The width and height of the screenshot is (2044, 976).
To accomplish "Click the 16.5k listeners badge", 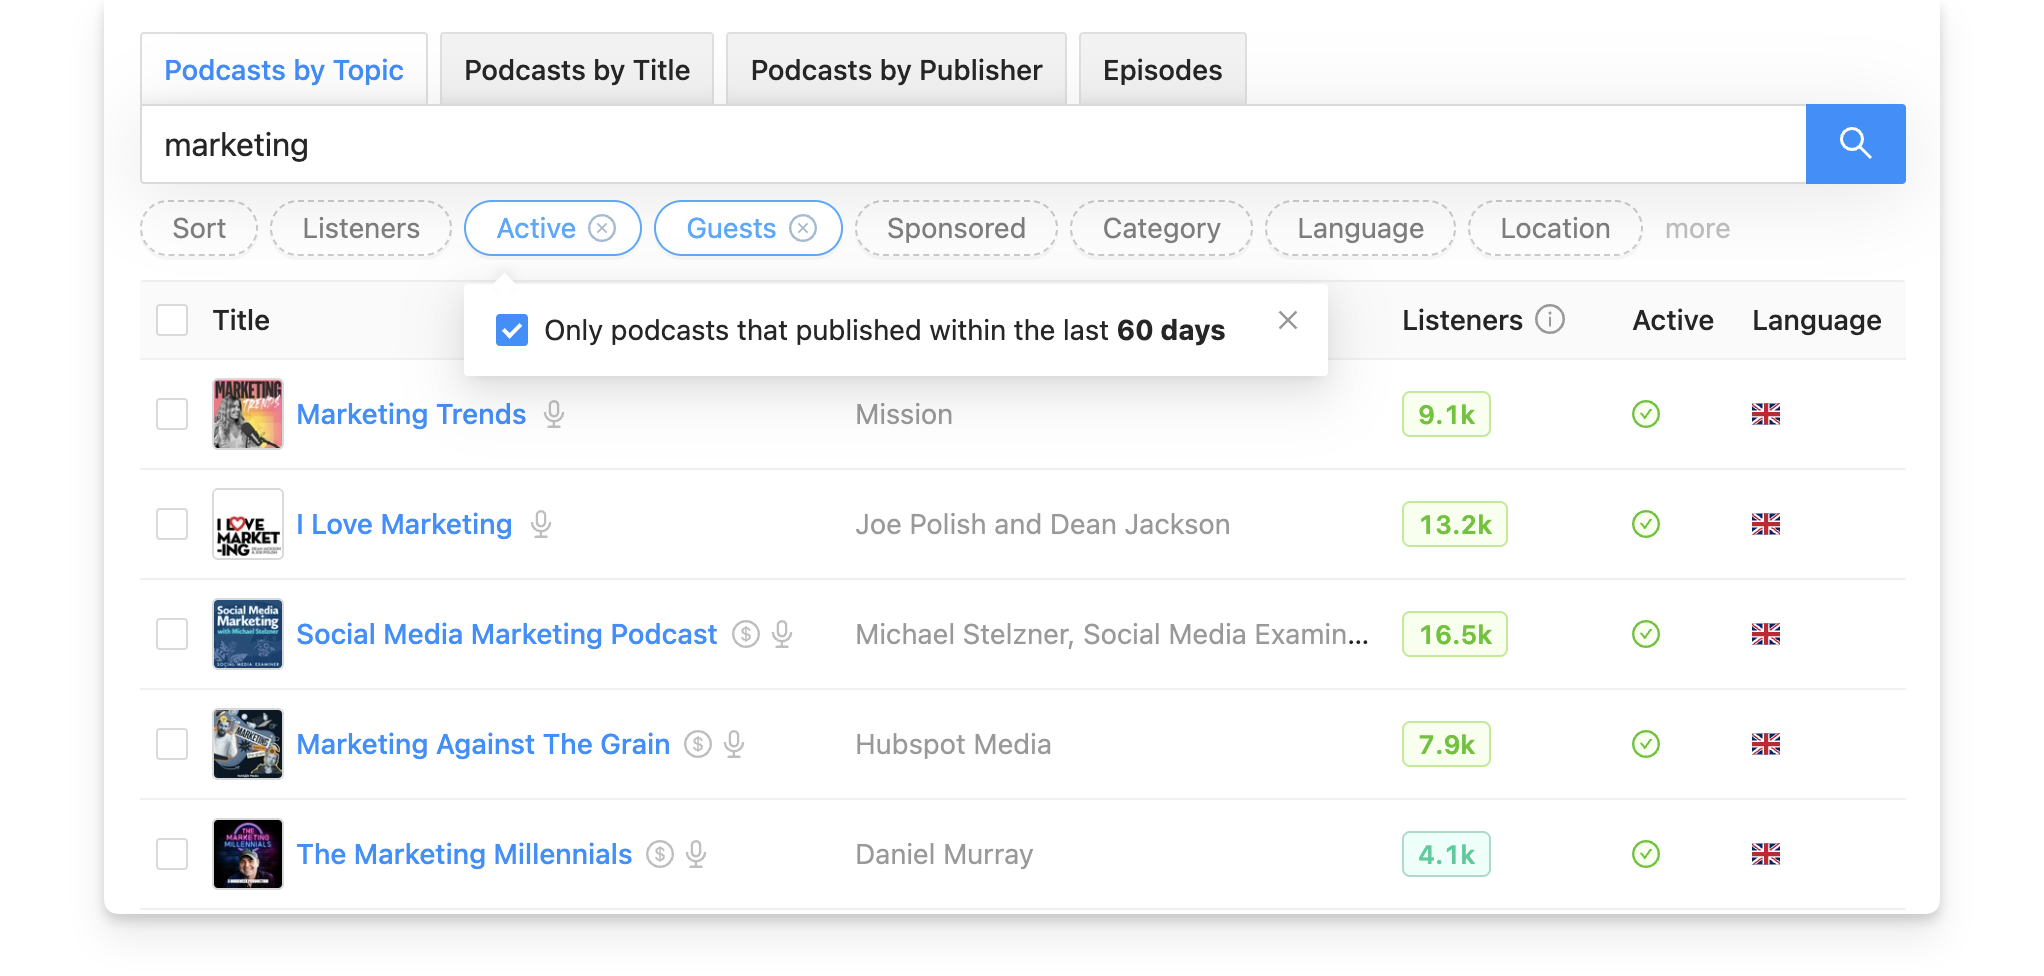I will (x=1455, y=634).
